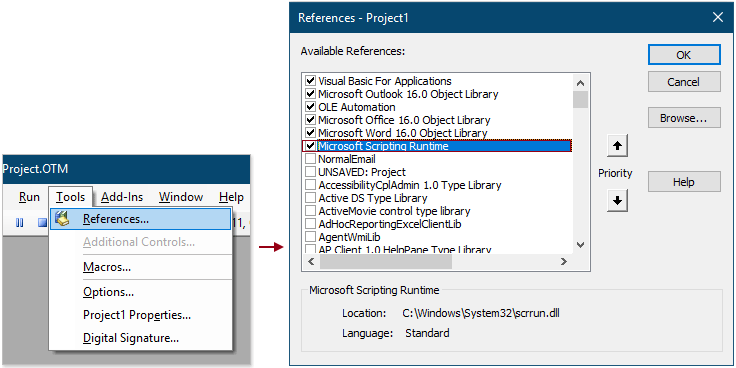Screen dimensions: 736x368
Task: Open the Window menu
Action: [x=181, y=197]
